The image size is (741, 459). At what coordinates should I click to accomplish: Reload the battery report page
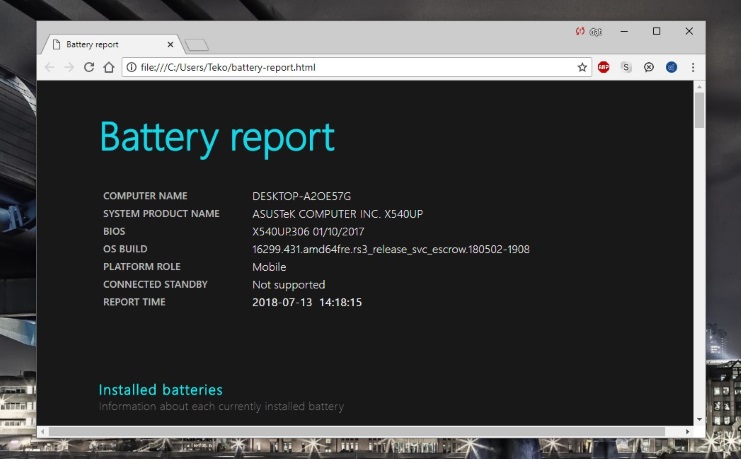tap(89, 67)
